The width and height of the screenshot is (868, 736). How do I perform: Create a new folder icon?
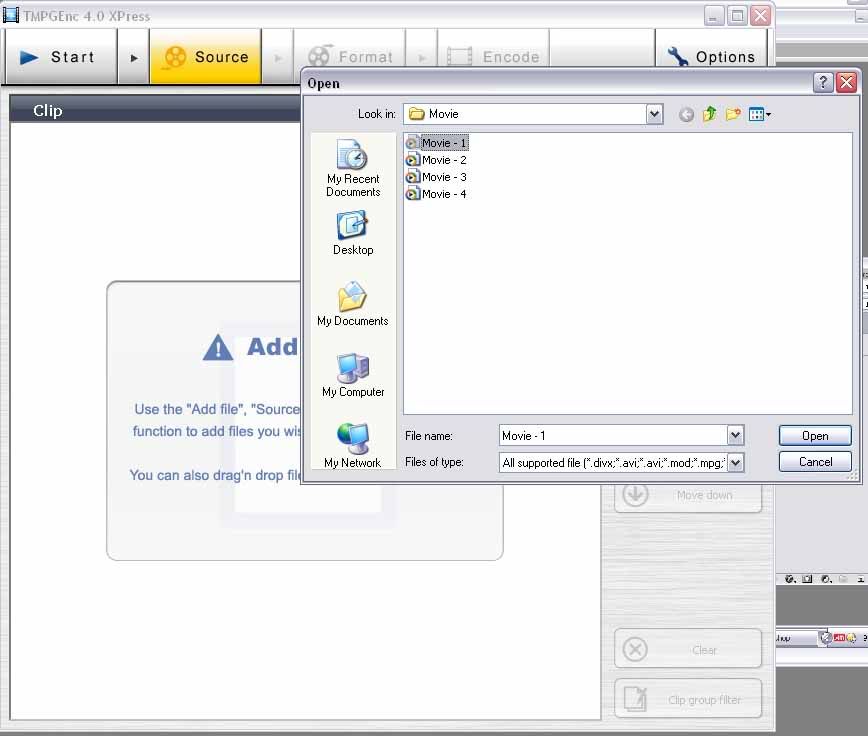tap(733, 114)
